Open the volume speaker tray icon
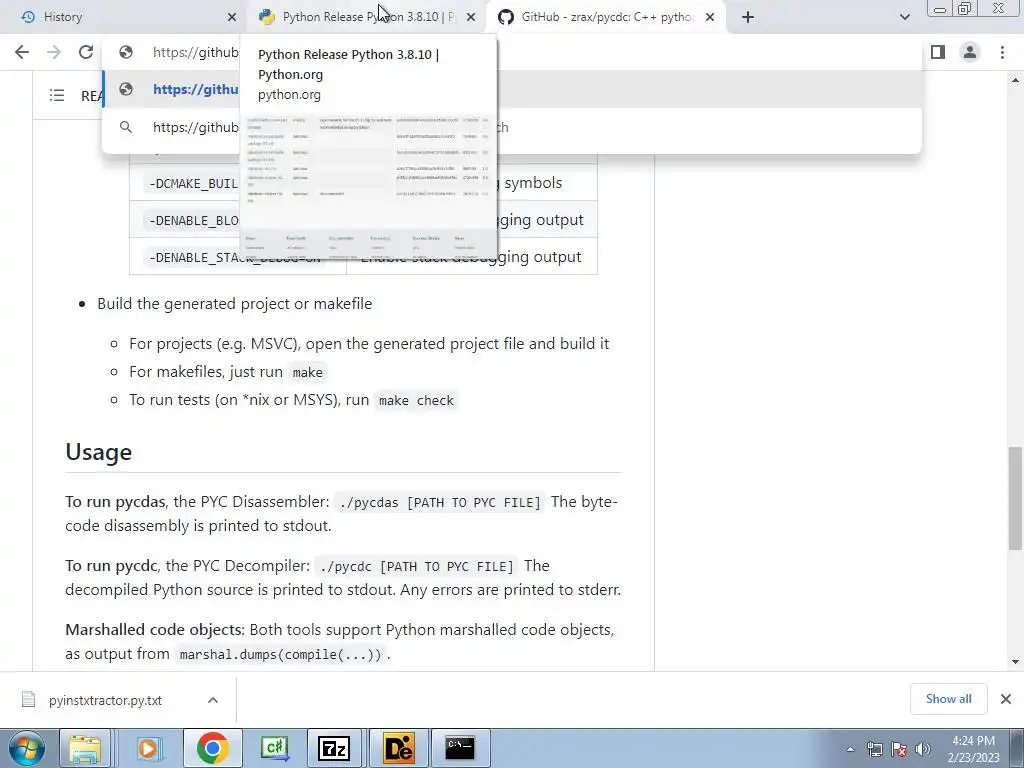 pos(923,749)
